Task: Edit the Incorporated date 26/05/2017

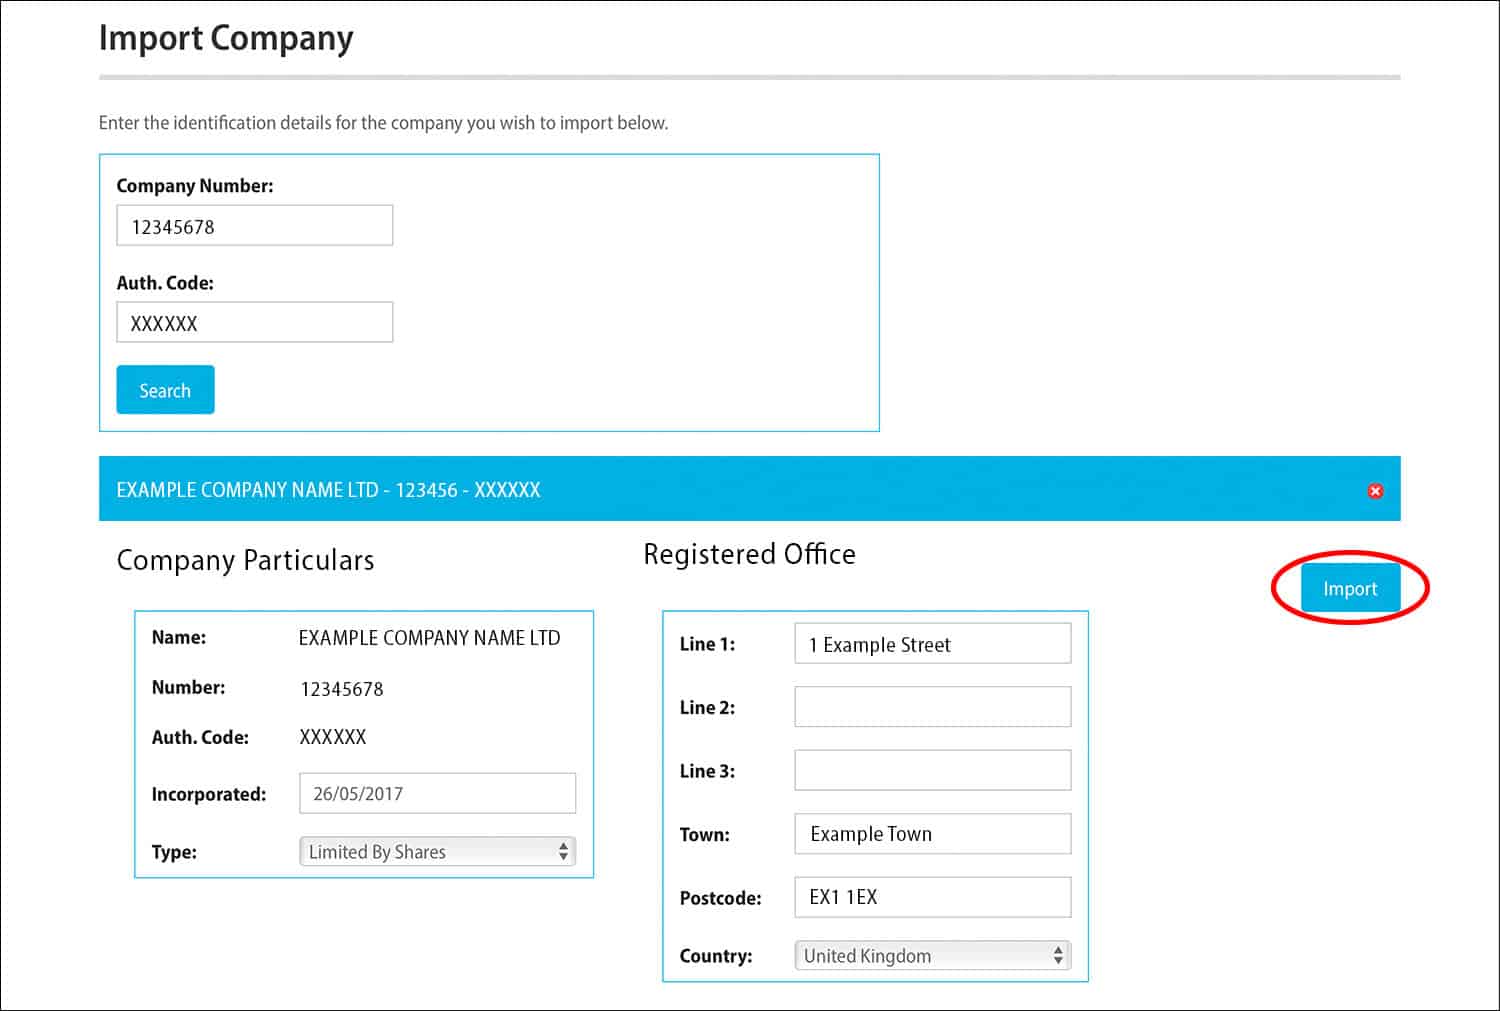Action: coord(437,793)
